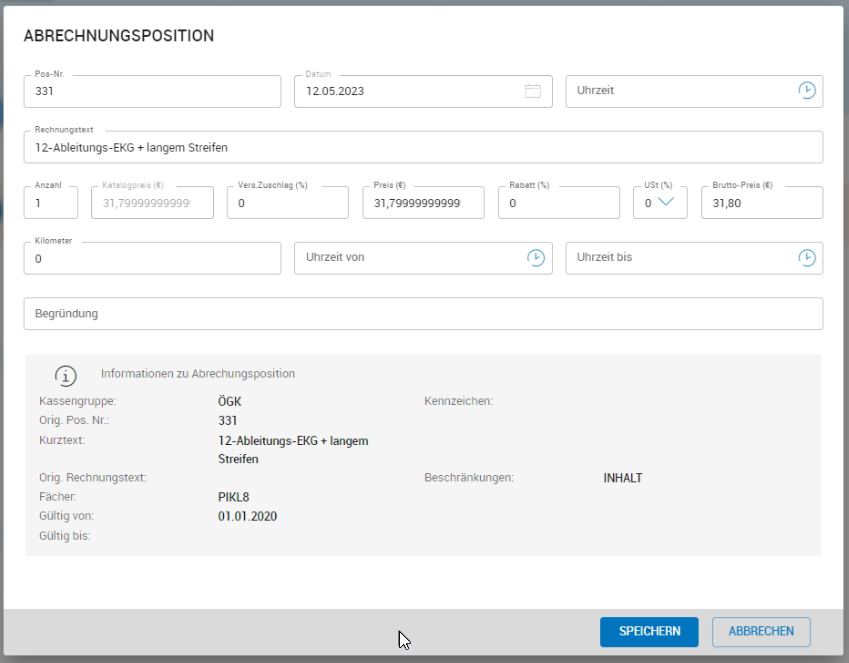This screenshot has height=663, width=849.
Task: Click the Rabatt (%) input field
Action: [558, 203]
